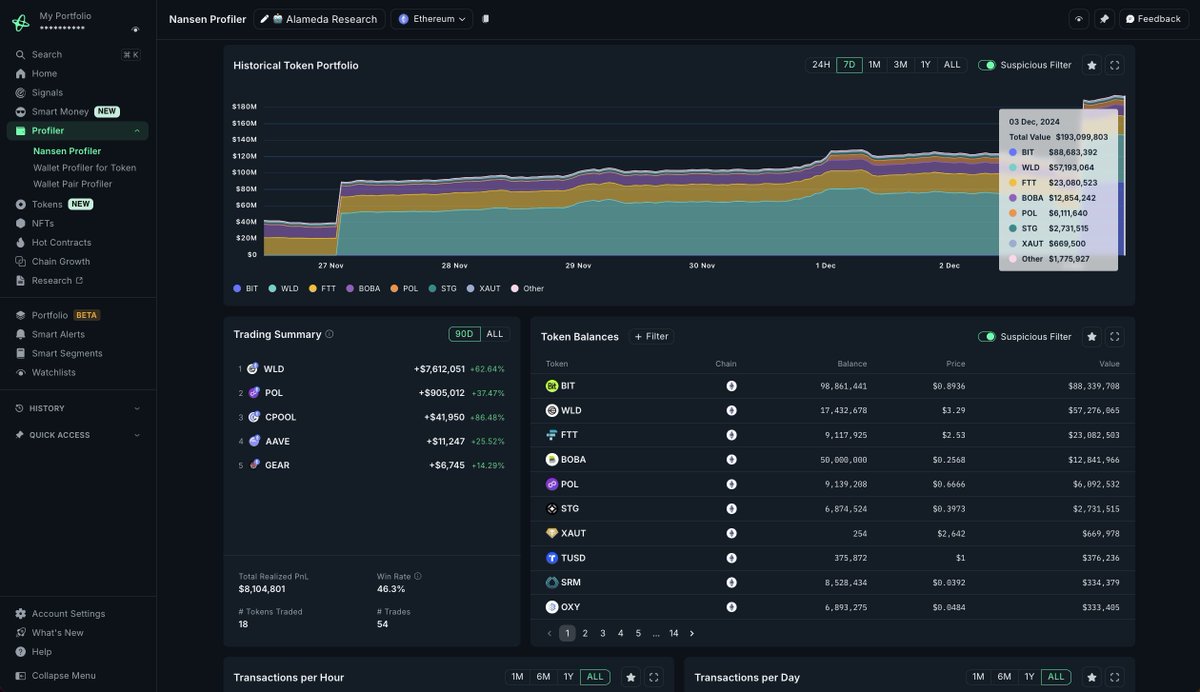The width and height of the screenshot is (1200, 692).
Task: Edit Alameda Research wallet label
Action: point(265,19)
